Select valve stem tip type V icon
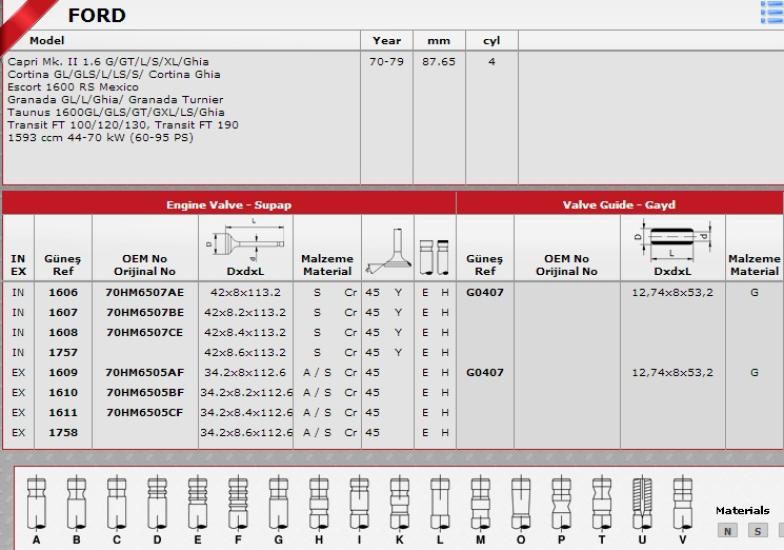Screen dimensions: 784x550 (682, 503)
